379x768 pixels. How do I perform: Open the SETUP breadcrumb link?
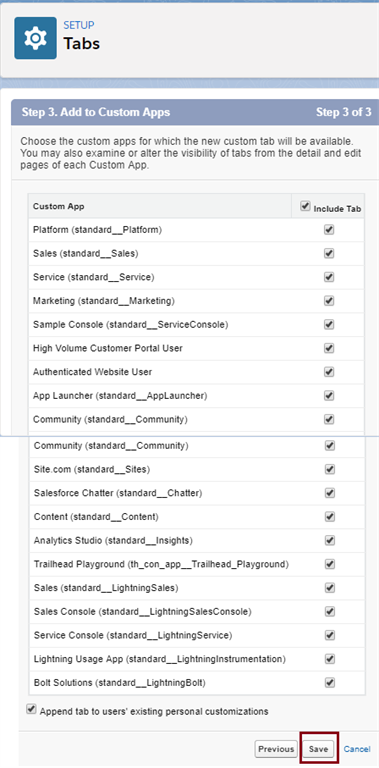[79, 25]
